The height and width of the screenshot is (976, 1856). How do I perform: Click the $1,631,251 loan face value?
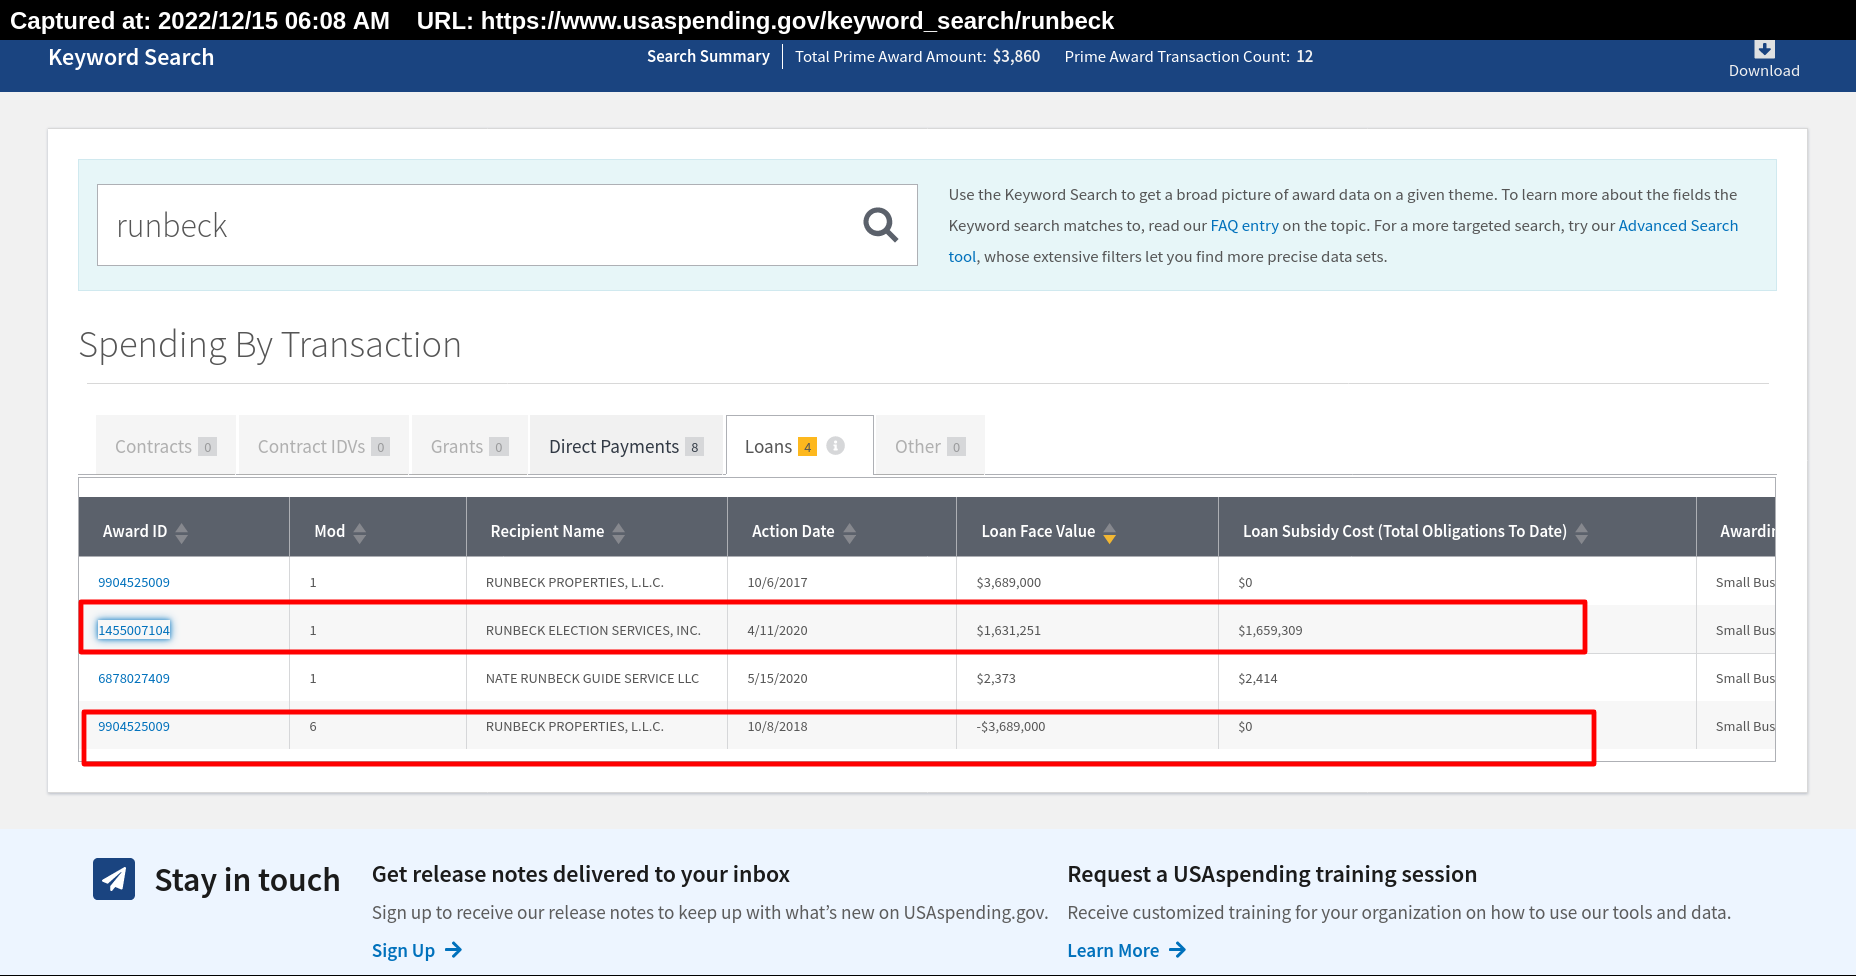[x=1008, y=630]
